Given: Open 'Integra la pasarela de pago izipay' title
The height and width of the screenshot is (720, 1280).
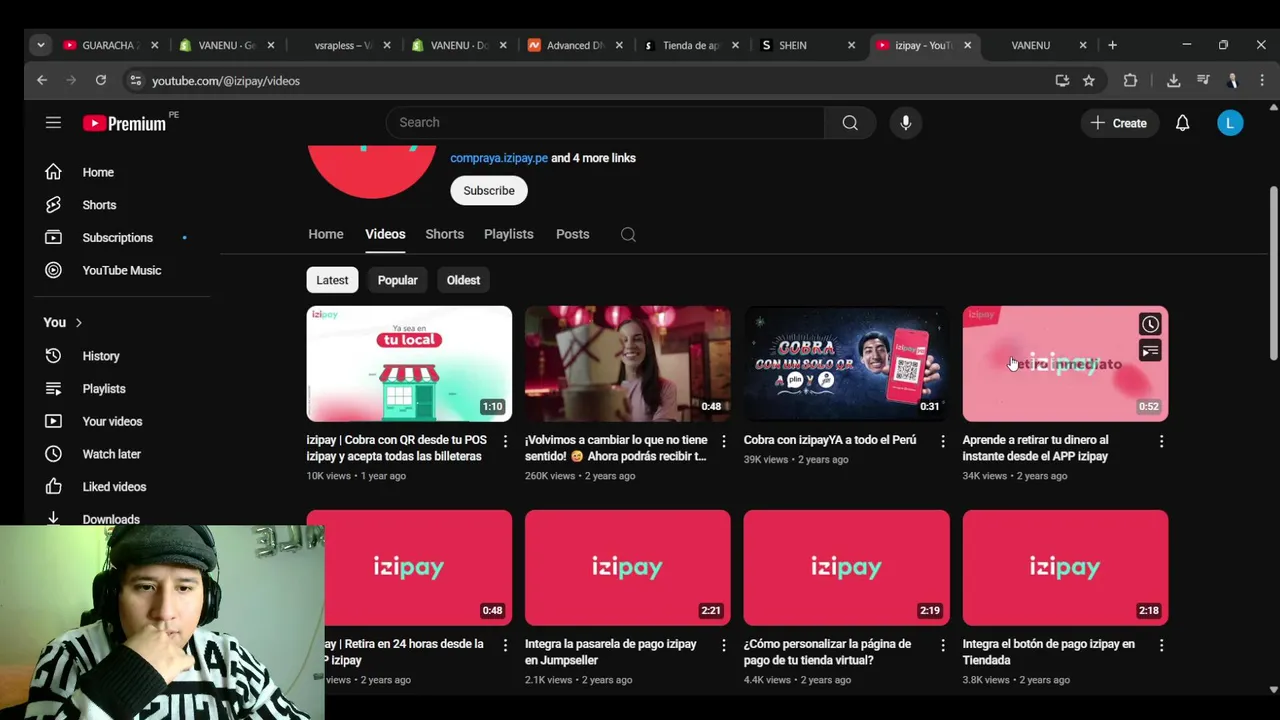Looking at the screenshot, I should click(x=611, y=652).
